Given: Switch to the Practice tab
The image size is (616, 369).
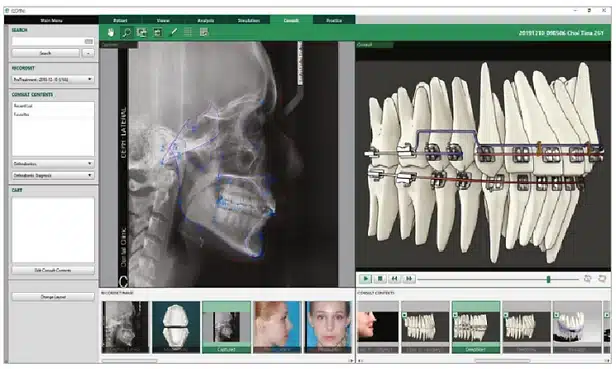Looking at the screenshot, I should 334,20.
